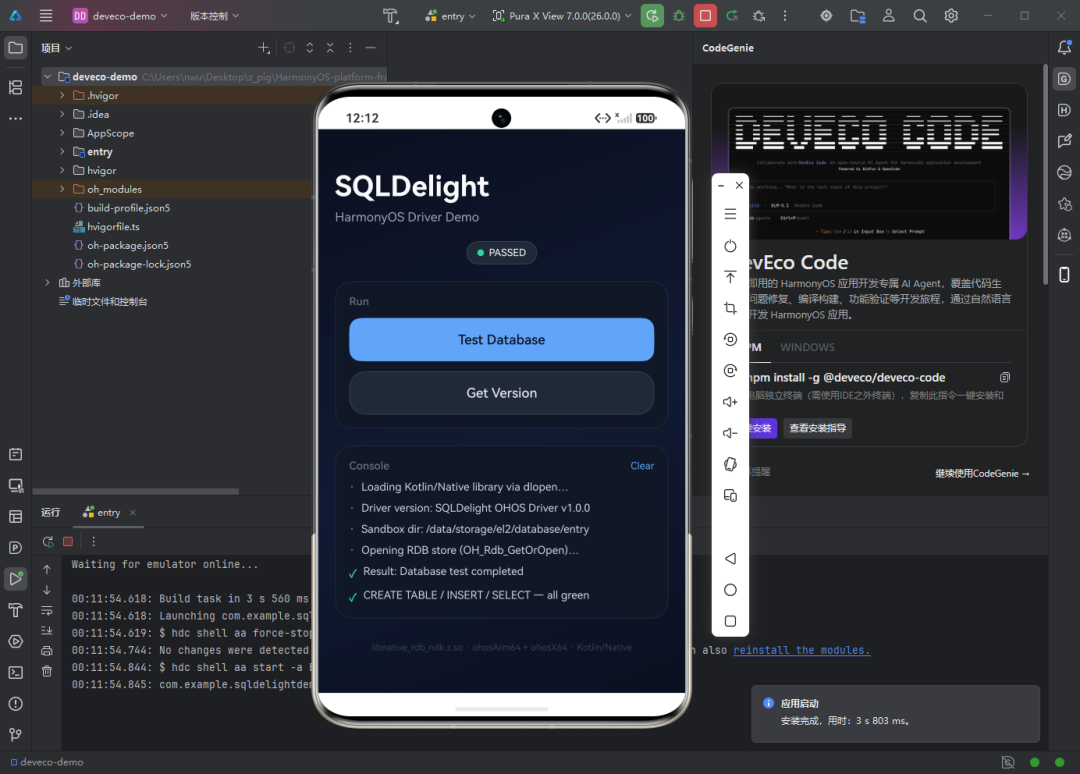1080x774 pixels.
Task: Lower emulator volume
Action: (730, 433)
